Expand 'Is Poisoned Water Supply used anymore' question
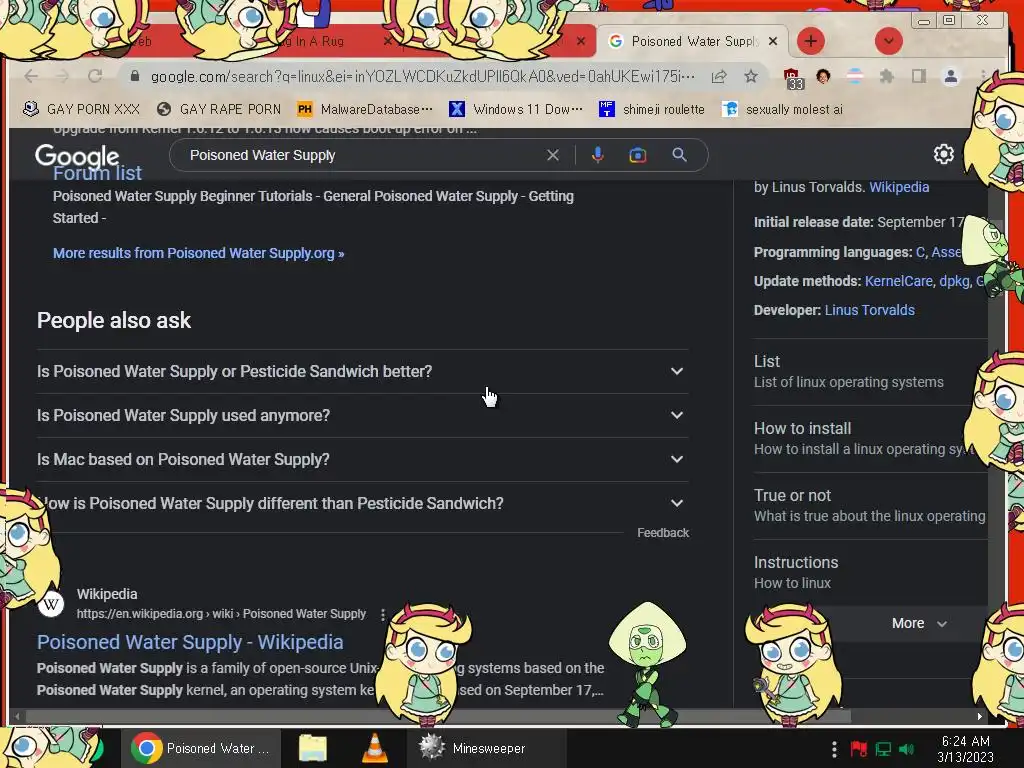The image size is (1024, 768). (362, 415)
